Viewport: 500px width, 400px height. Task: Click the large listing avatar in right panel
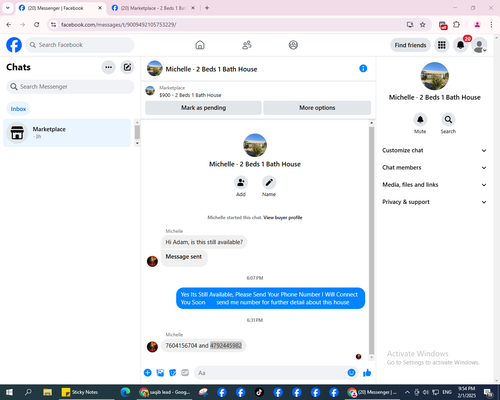click(435, 76)
